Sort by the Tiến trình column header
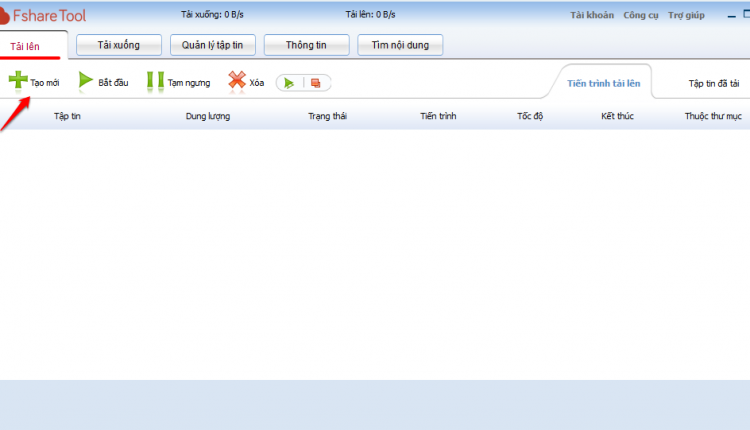Viewport: 750px width, 430px height. click(x=438, y=116)
